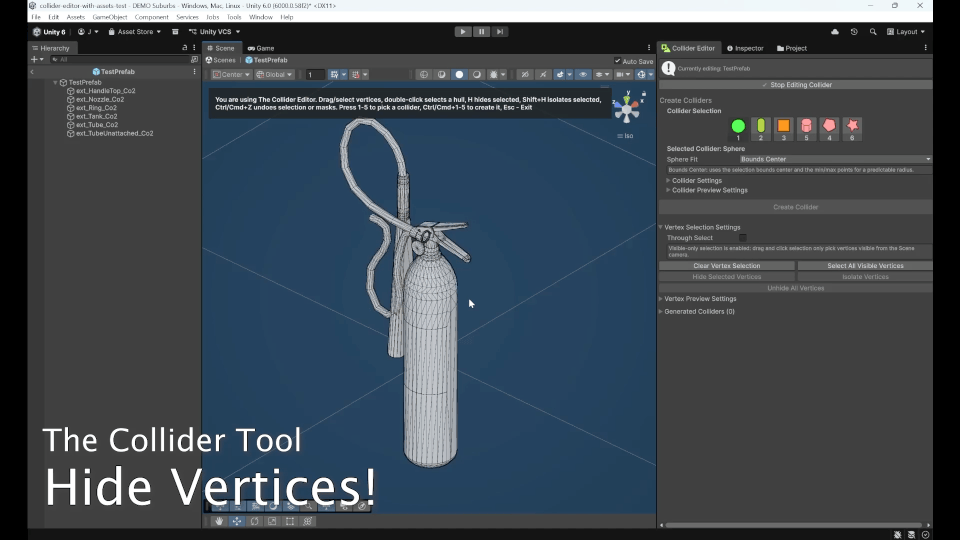This screenshot has height=540, width=960.
Task: Expand Vertex Preview Settings section
Action: click(698, 299)
